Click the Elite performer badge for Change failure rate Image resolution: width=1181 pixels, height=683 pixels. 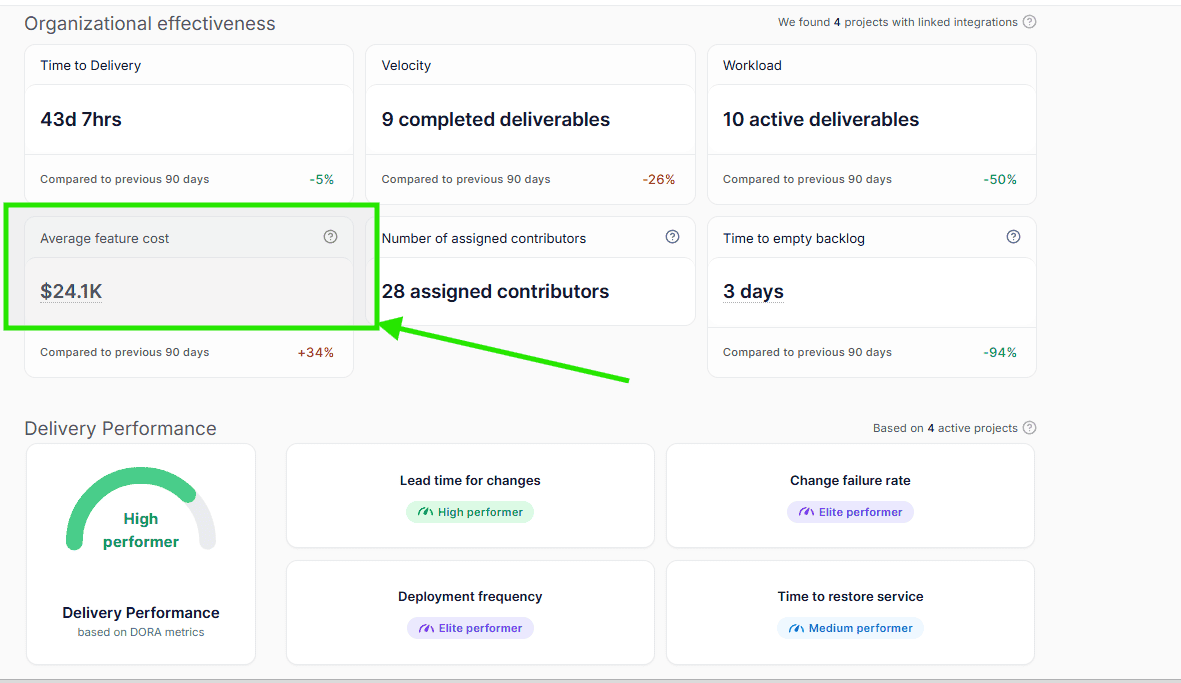[x=850, y=511]
